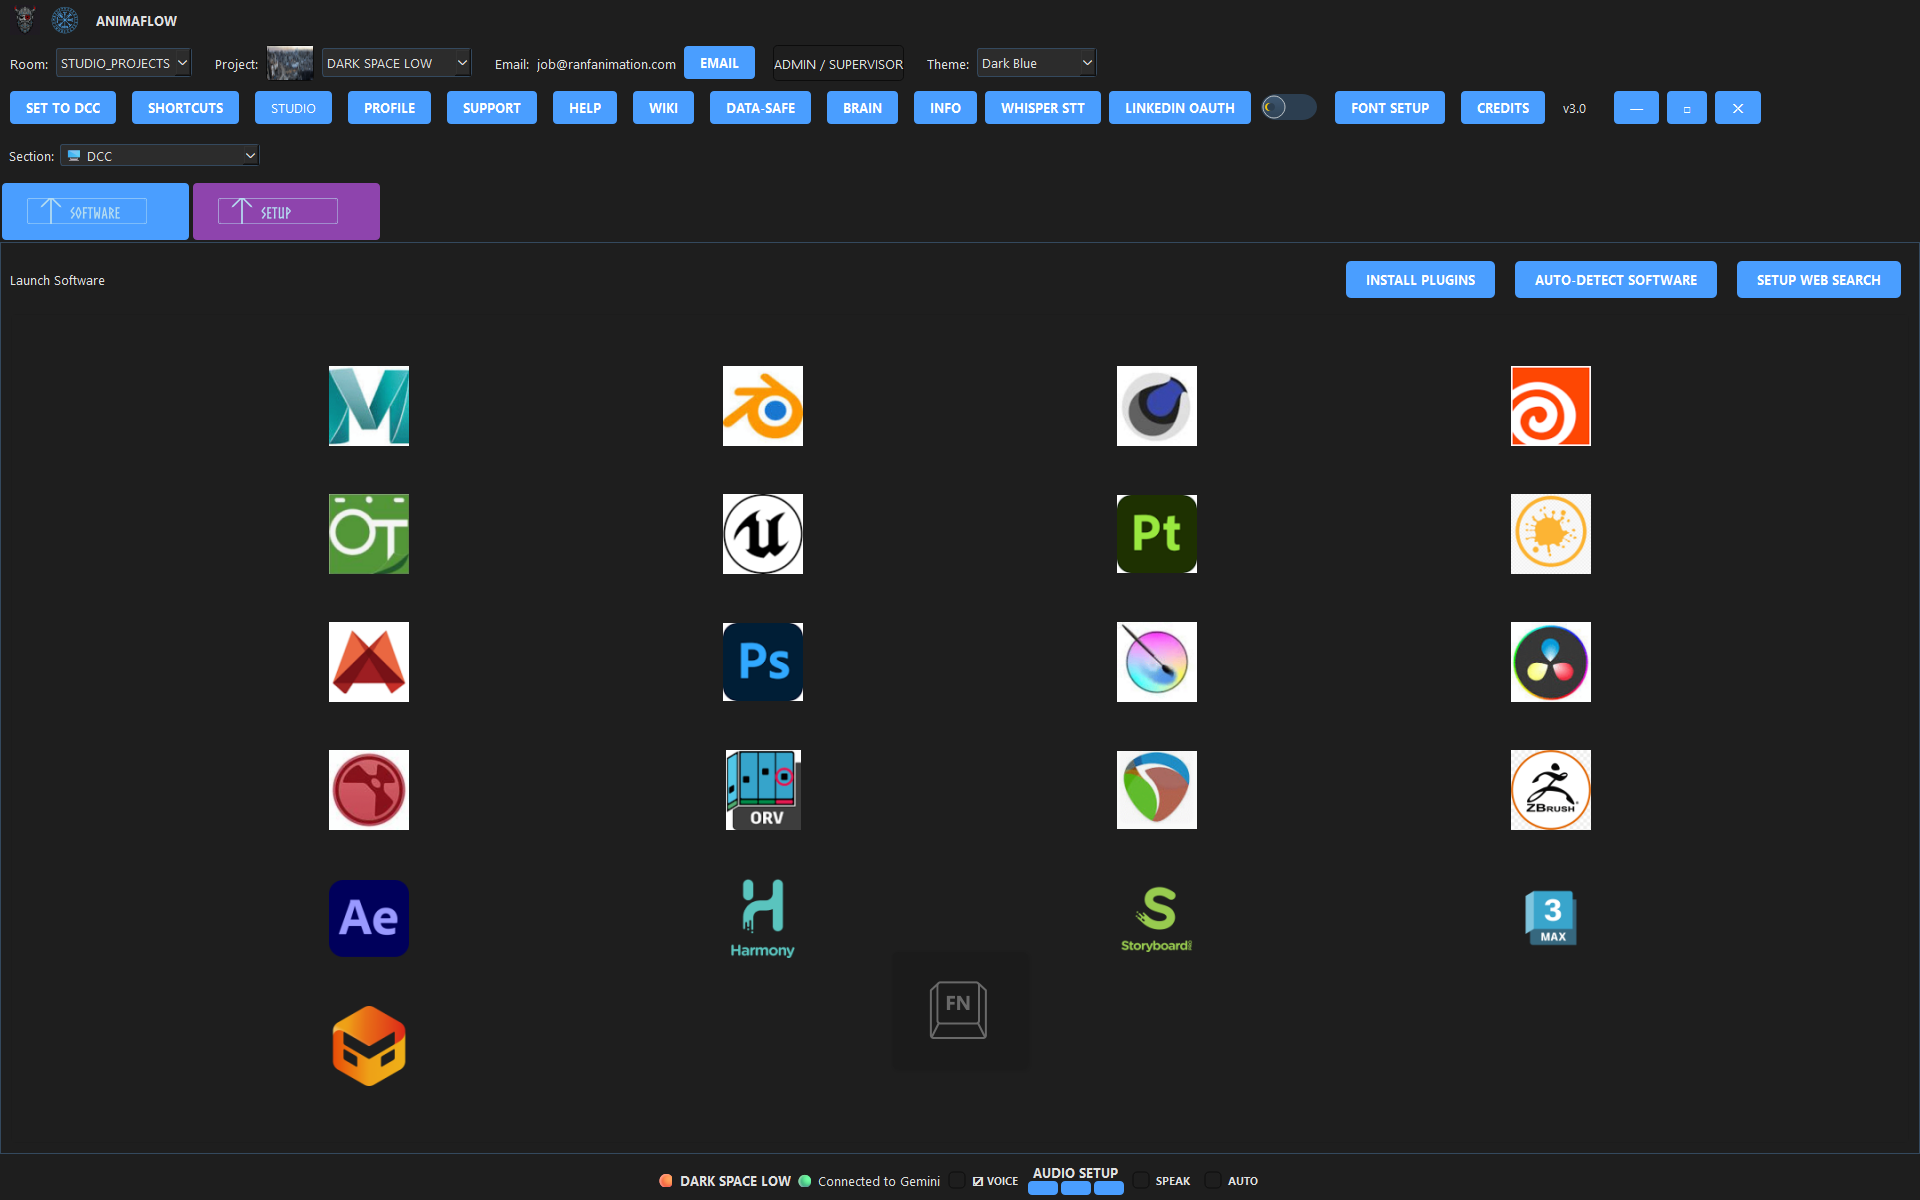This screenshot has height=1200, width=1920.
Task: Switch to the SETUP tab
Action: (286, 211)
